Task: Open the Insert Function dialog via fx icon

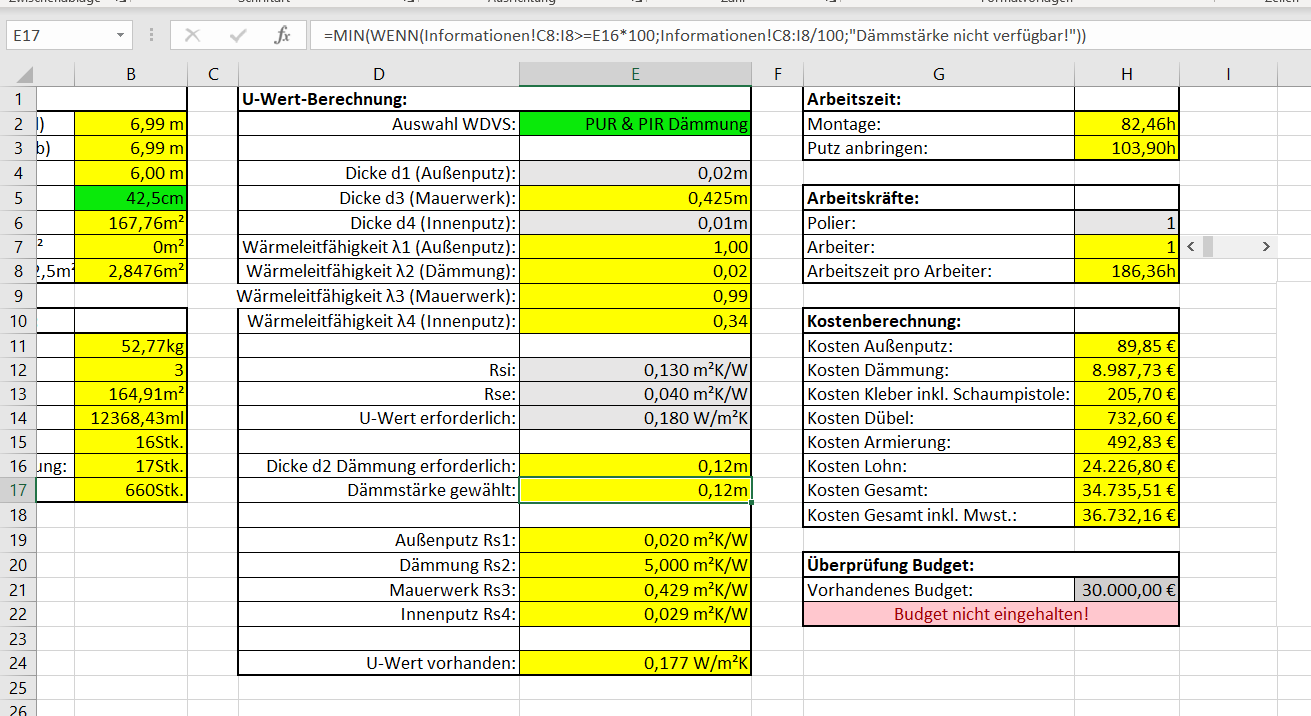Action: tap(283, 35)
